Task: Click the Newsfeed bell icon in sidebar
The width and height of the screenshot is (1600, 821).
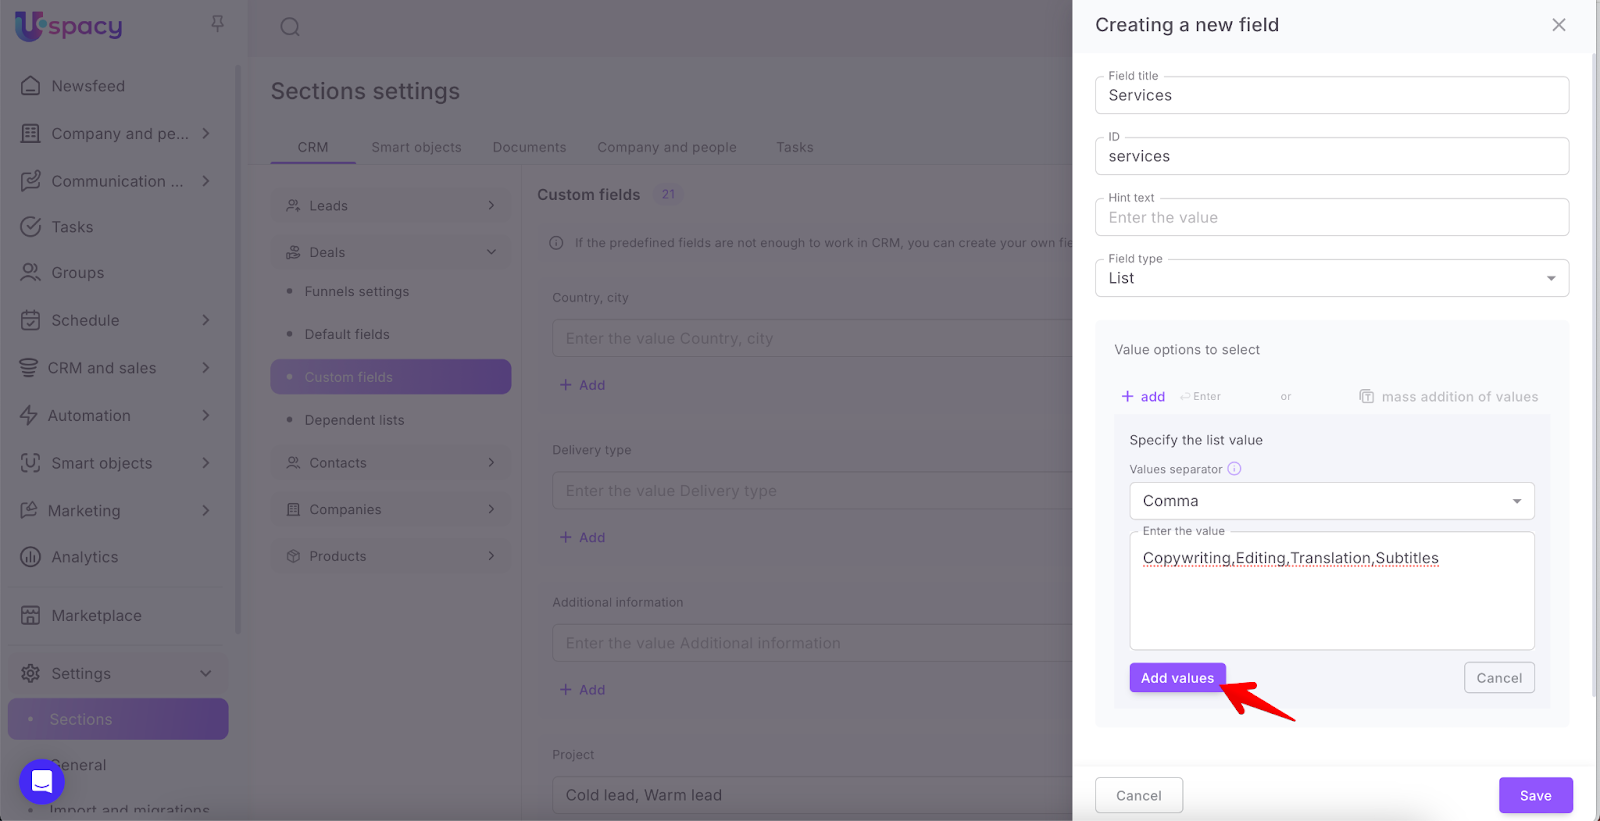Action: [x=31, y=86]
